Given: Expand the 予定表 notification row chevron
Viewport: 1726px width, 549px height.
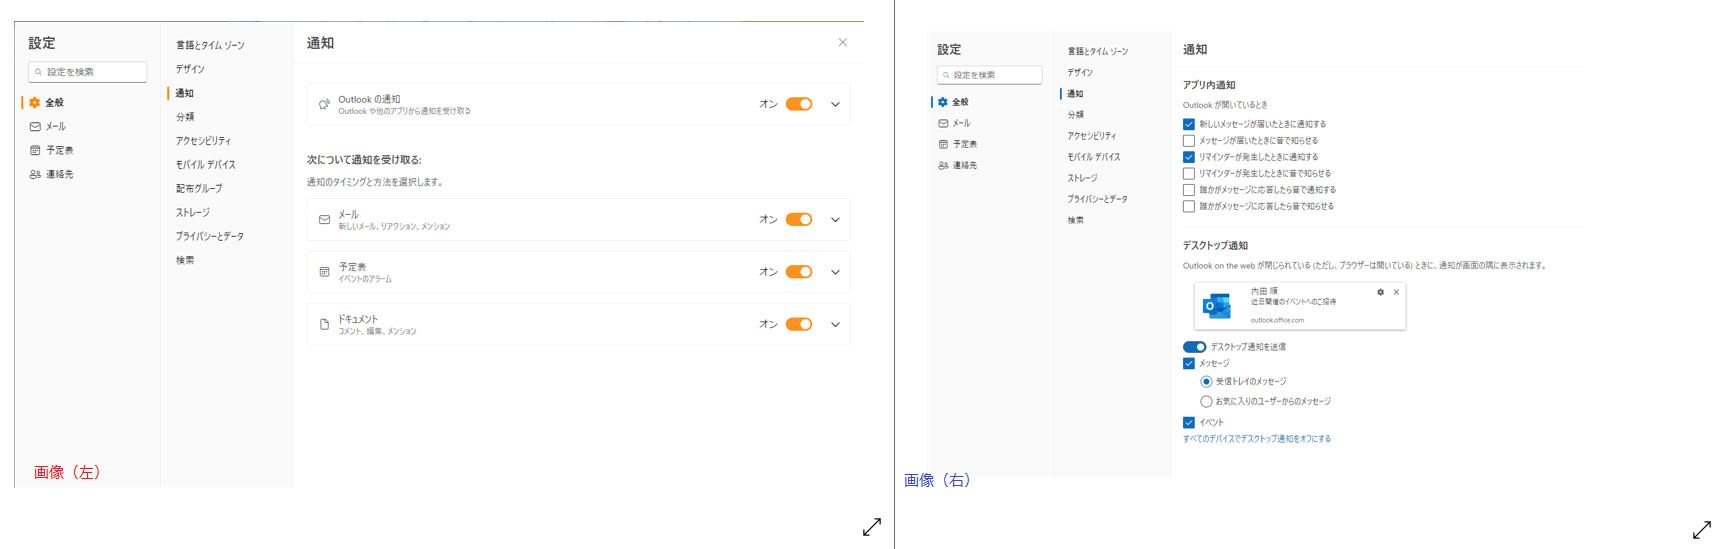Looking at the screenshot, I should pos(835,272).
